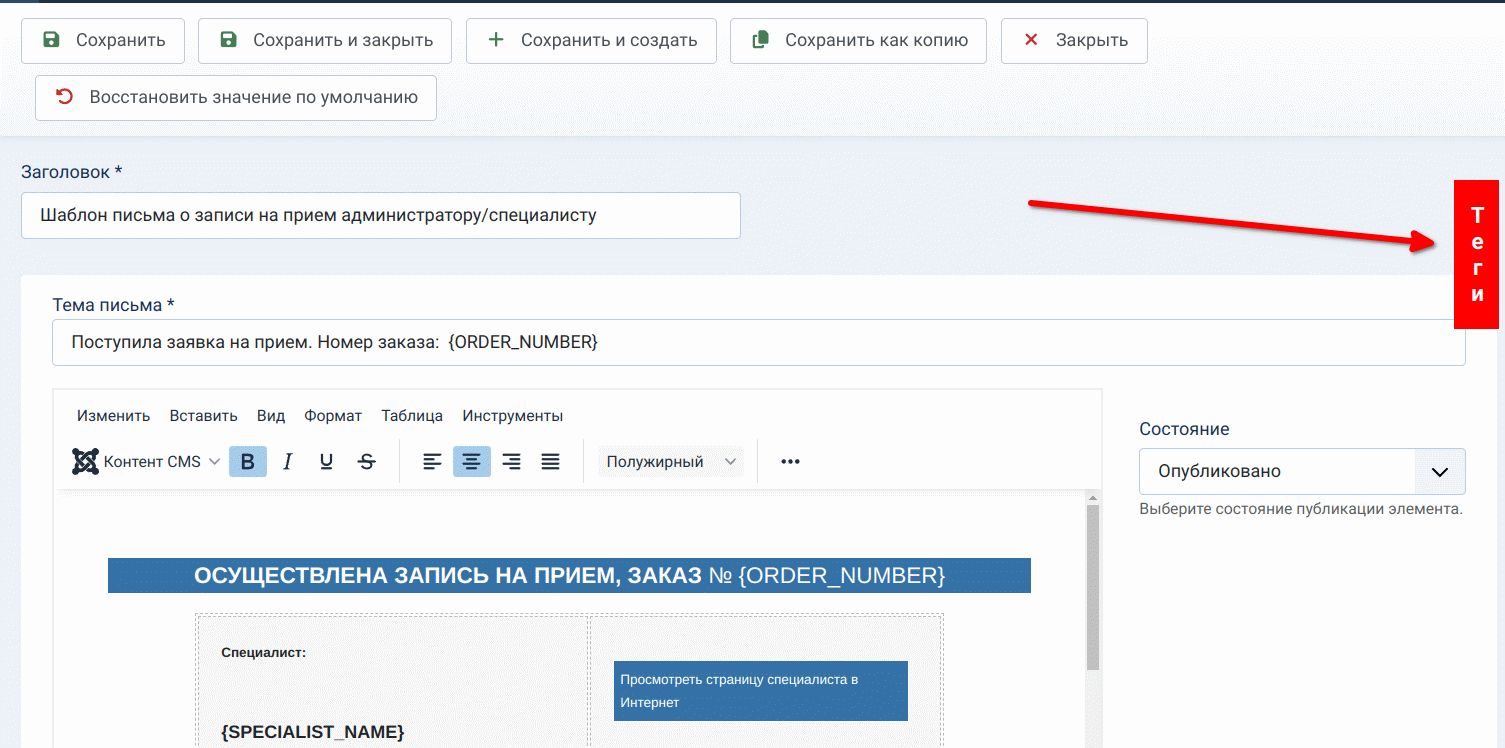The width and height of the screenshot is (1505, 748).
Task: Apply underline formatting icon
Action: 326,462
